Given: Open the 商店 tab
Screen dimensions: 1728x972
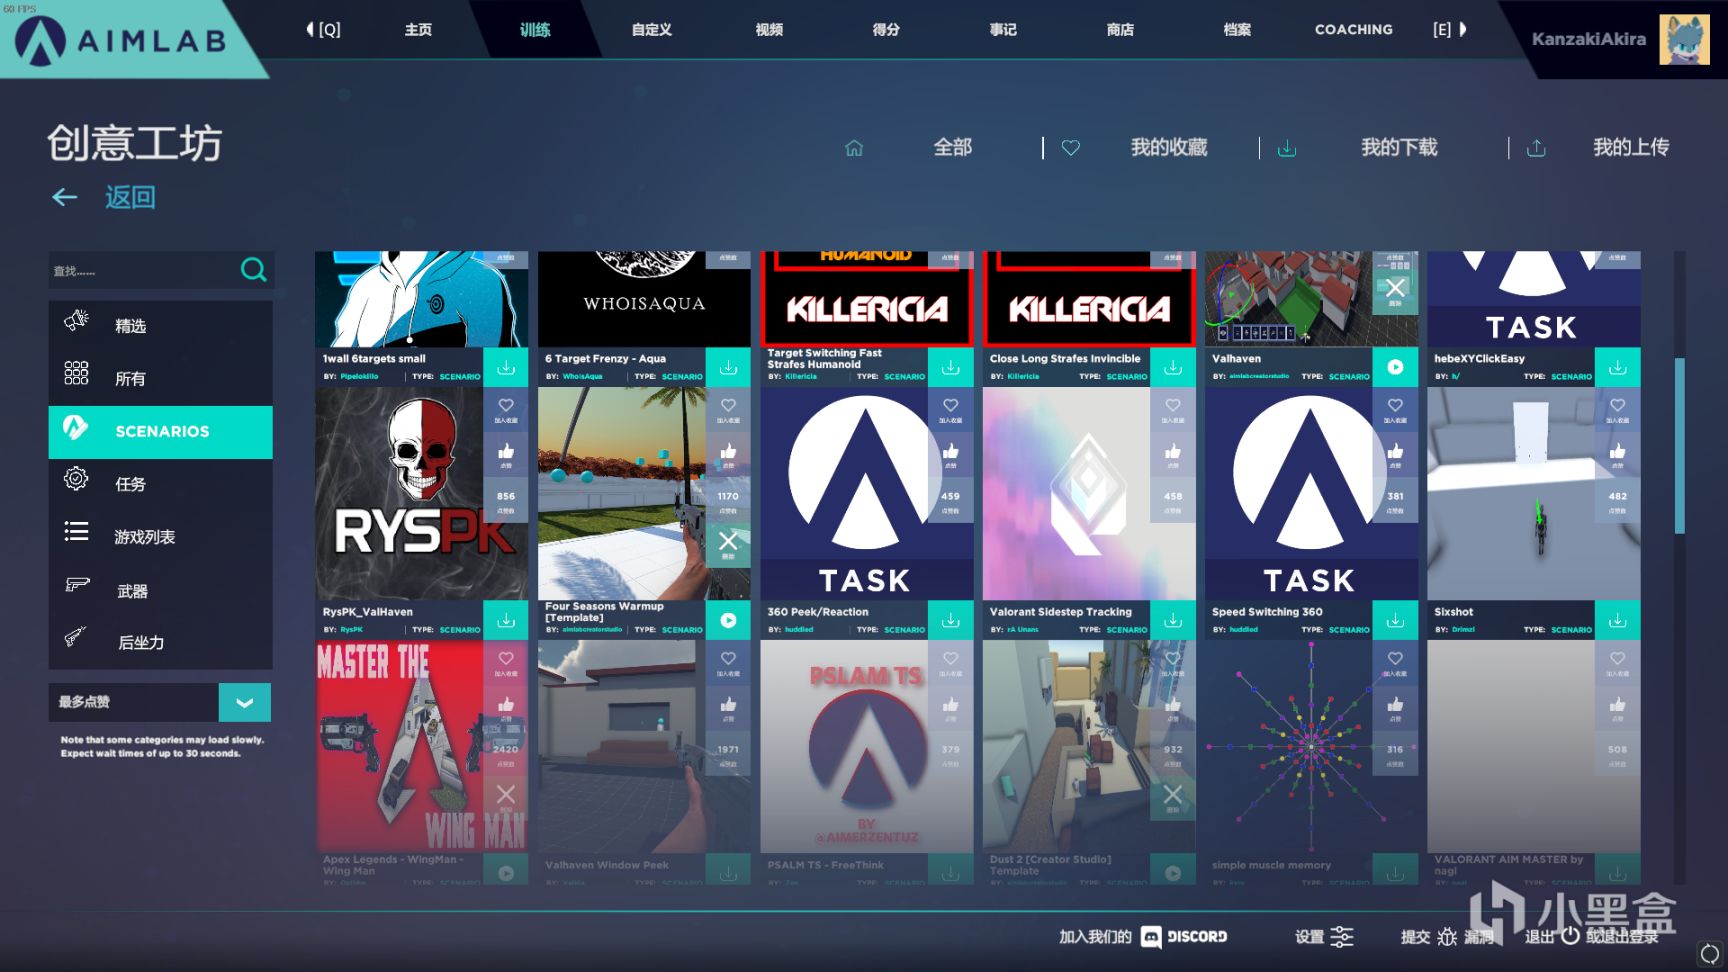Looking at the screenshot, I should 1120,29.
